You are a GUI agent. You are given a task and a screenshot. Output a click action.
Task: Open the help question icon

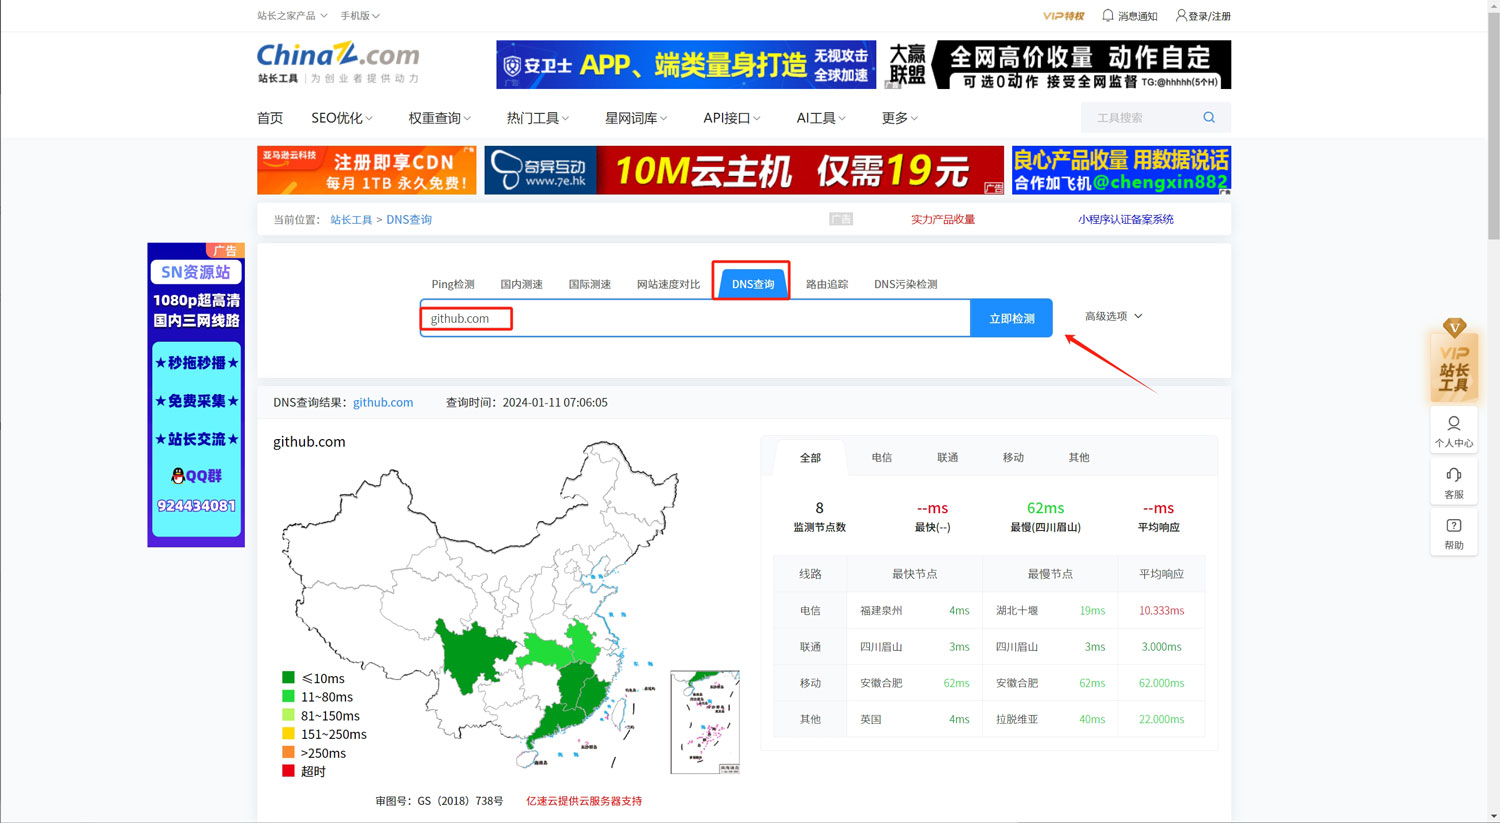[1454, 533]
